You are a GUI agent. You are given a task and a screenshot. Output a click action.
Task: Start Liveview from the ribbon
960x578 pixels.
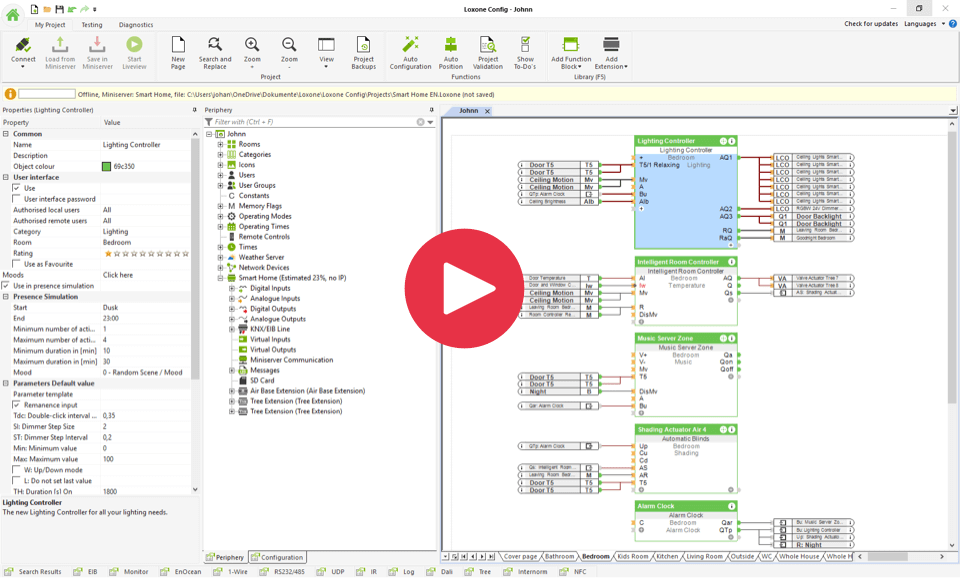pyautogui.click(x=134, y=45)
